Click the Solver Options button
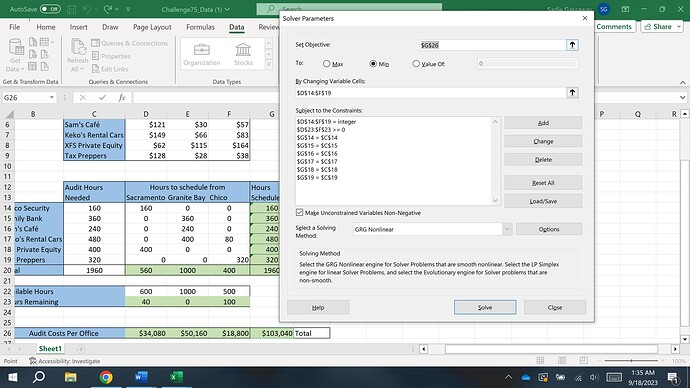 [549, 229]
